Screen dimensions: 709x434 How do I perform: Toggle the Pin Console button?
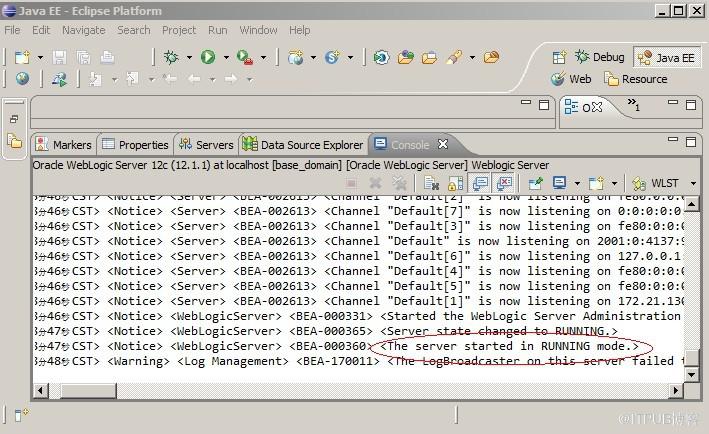coord(535,183)
